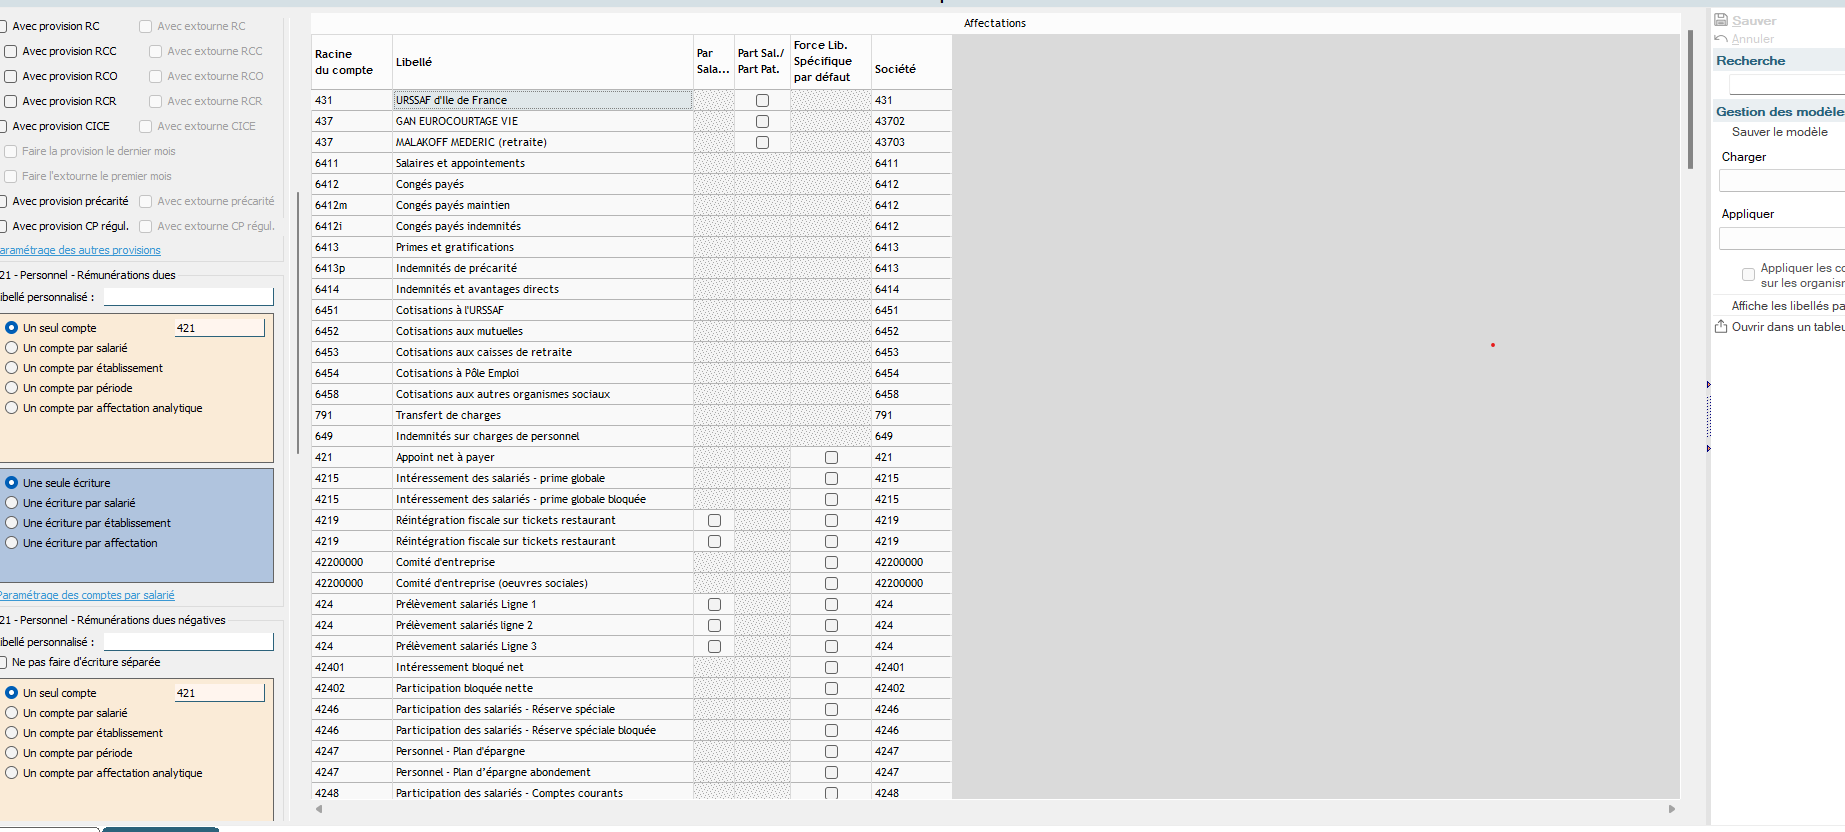Click the 6412m account root cell

(x=352, y=205)
